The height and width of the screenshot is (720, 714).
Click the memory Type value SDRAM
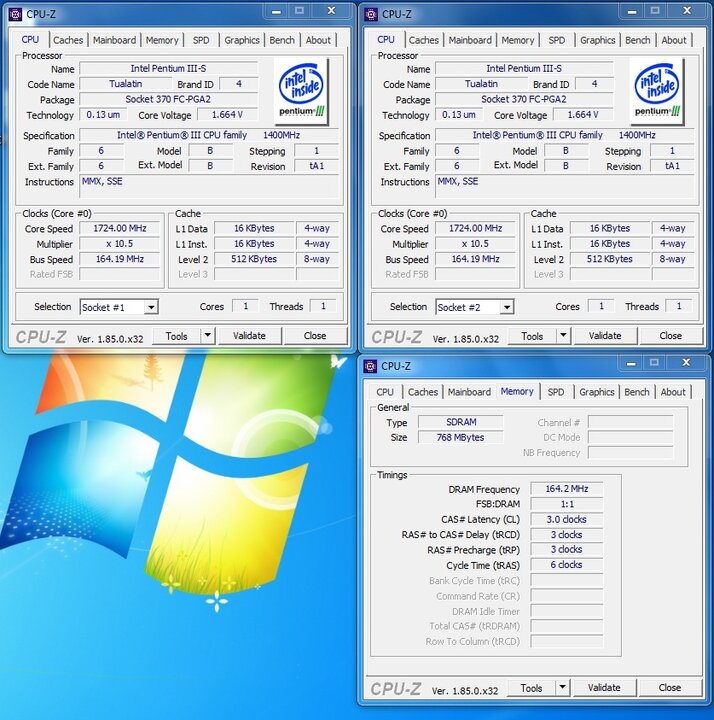click(461, 422)
